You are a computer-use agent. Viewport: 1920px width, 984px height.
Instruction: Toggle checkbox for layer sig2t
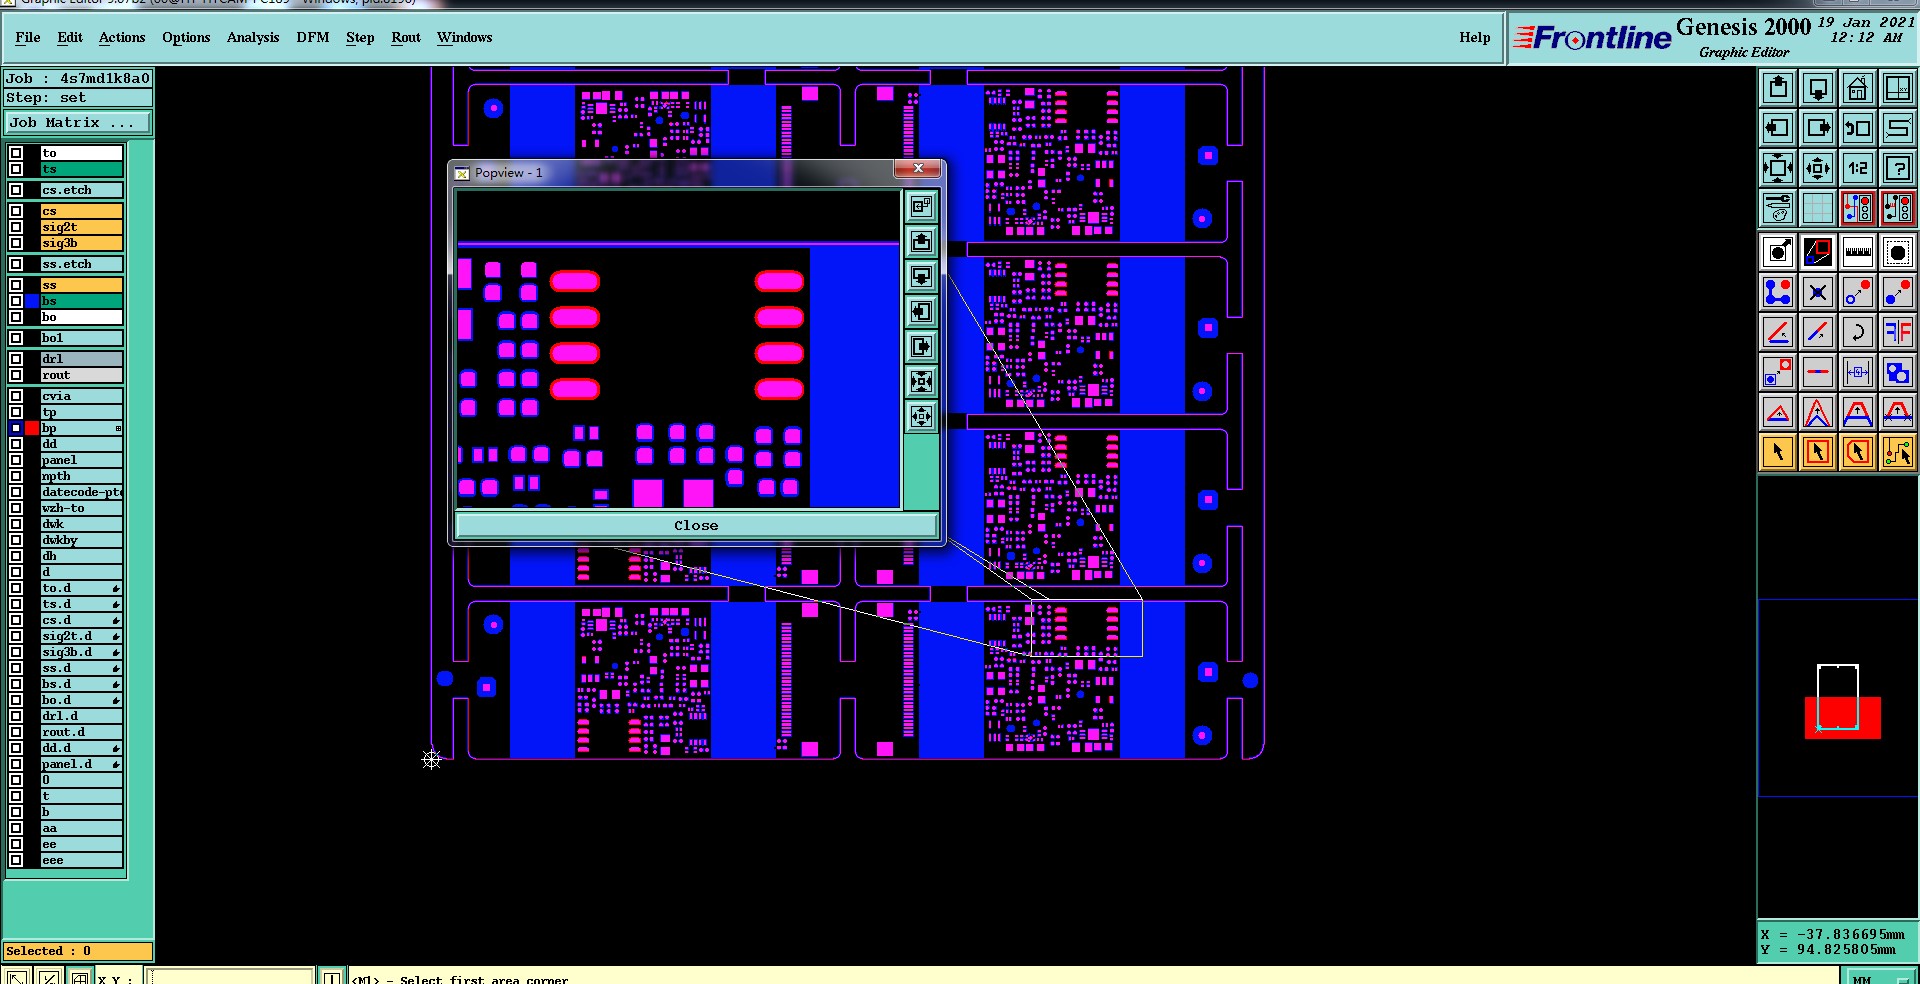coord(16,227)
